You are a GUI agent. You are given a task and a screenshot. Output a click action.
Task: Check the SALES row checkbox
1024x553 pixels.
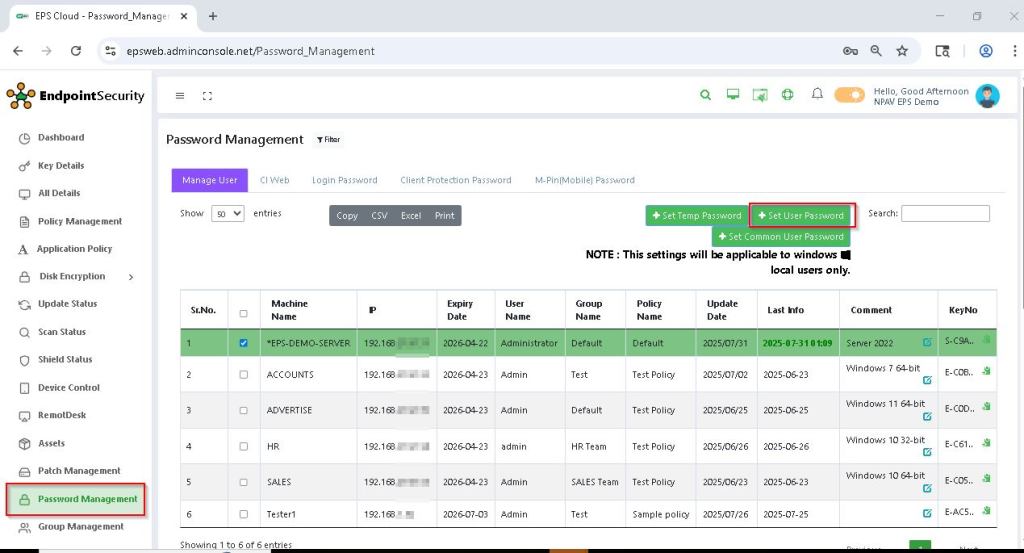(x=244, y=482)
